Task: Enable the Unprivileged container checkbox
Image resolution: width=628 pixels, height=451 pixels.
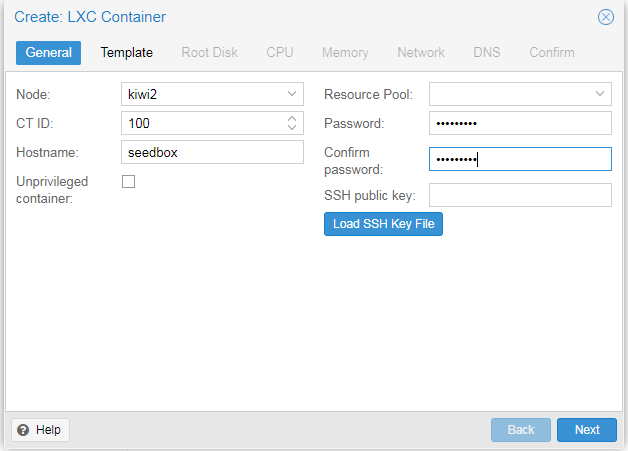Action: click(128, 181)
